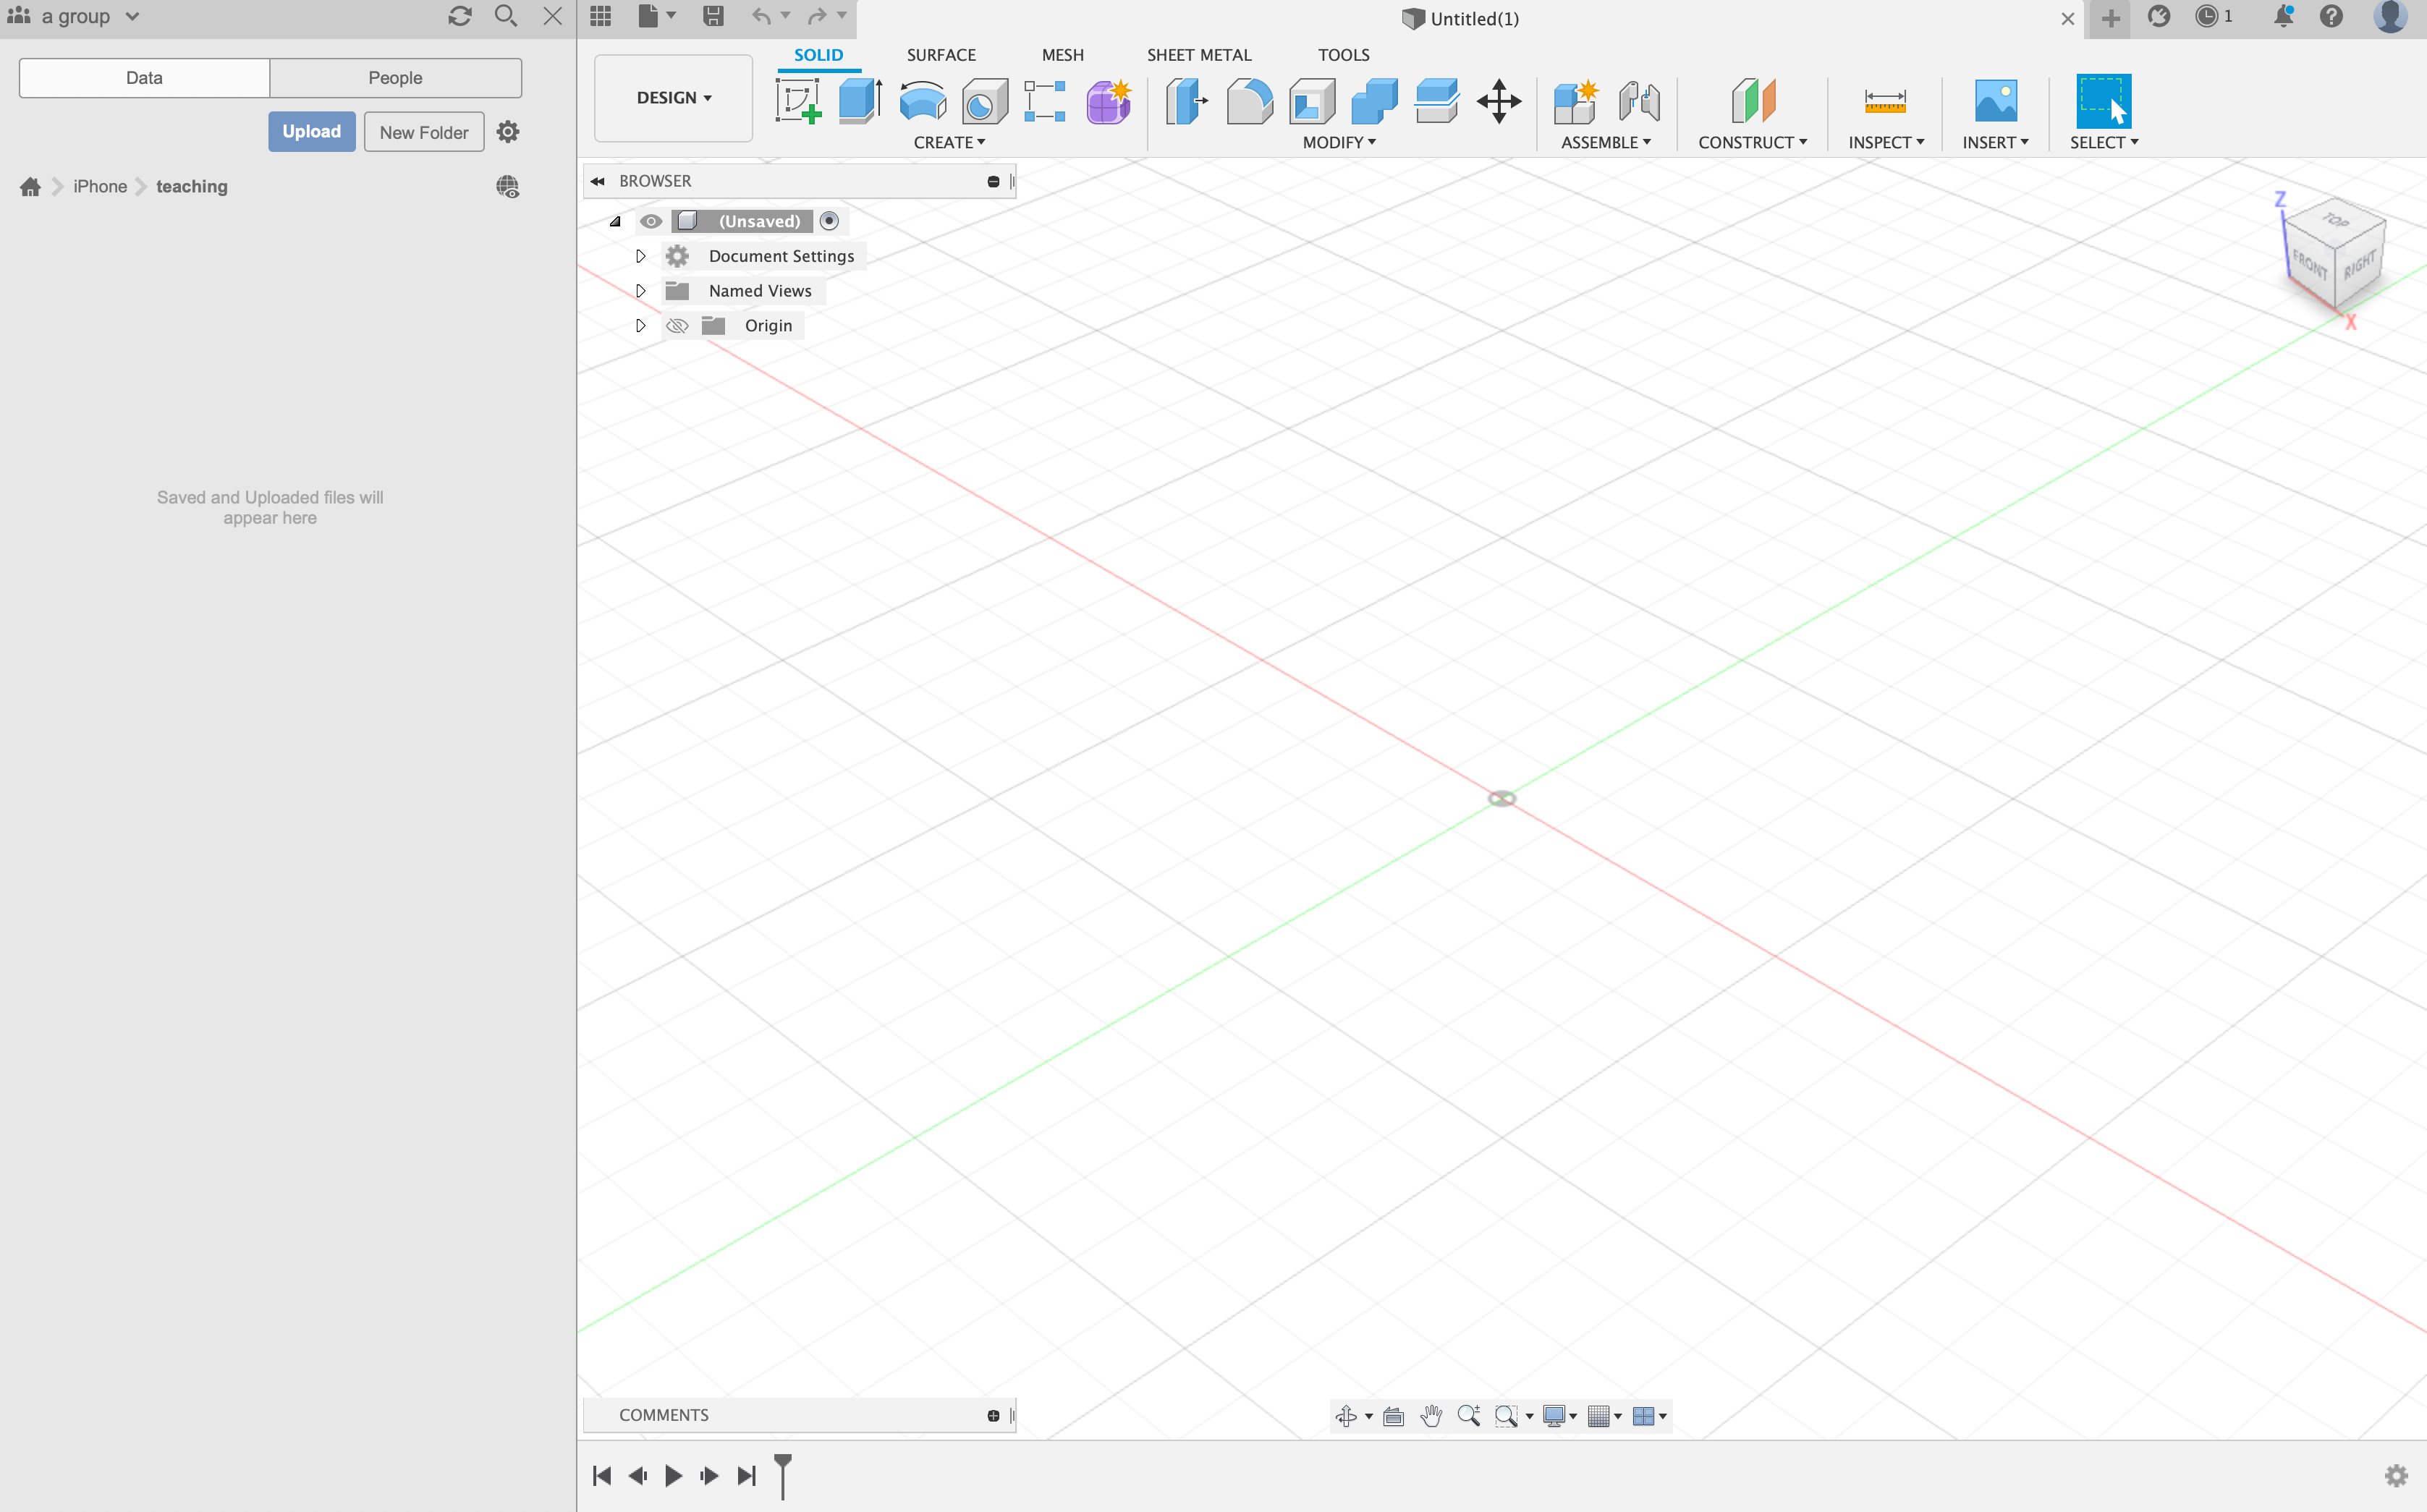Select the Offset Face tool
The height and width of the screenshot is (1512, 2427).
pyautogui.click(x=1437, y=101)
